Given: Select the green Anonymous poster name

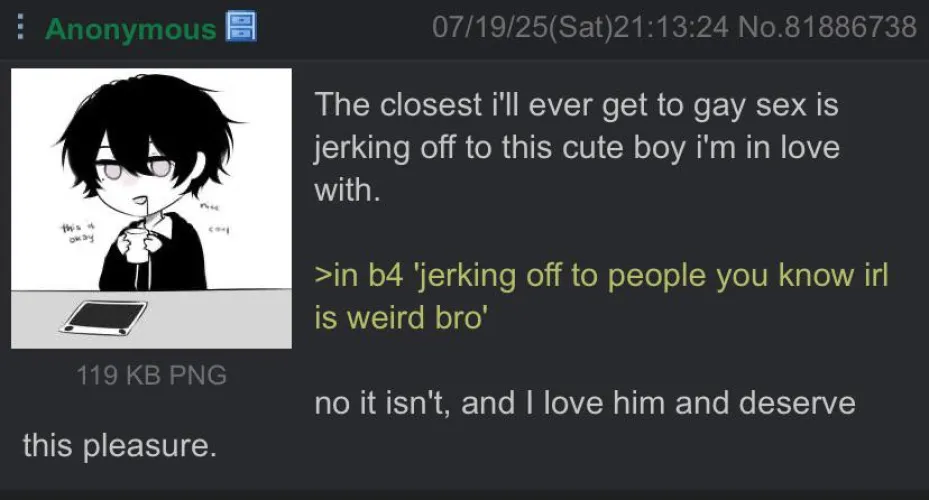Looking at the screenshot, I should point(131,29).
